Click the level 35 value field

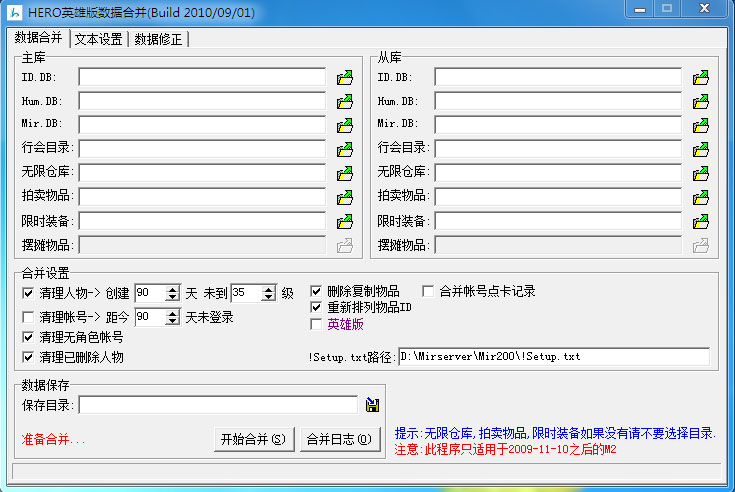[246, 293]
